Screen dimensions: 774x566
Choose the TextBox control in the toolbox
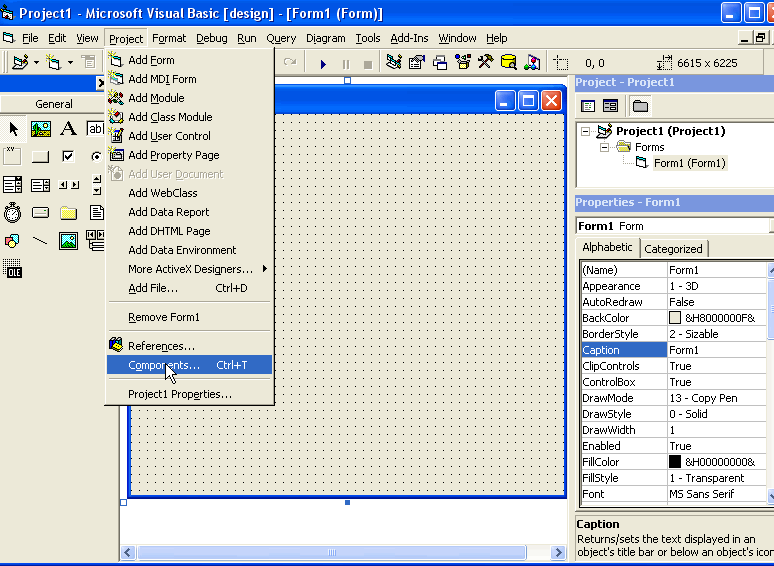coord(95,129)
